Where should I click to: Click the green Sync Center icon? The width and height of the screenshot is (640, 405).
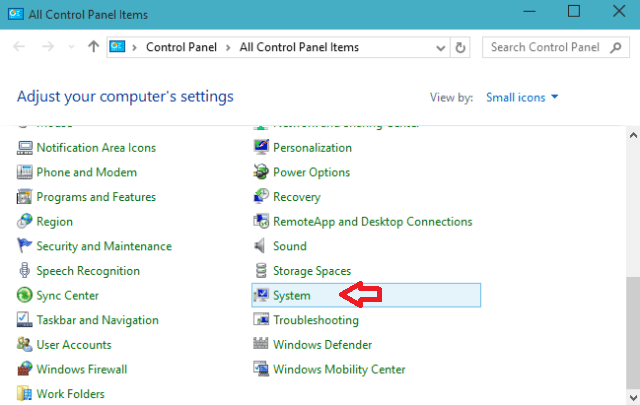click(24, 295)
